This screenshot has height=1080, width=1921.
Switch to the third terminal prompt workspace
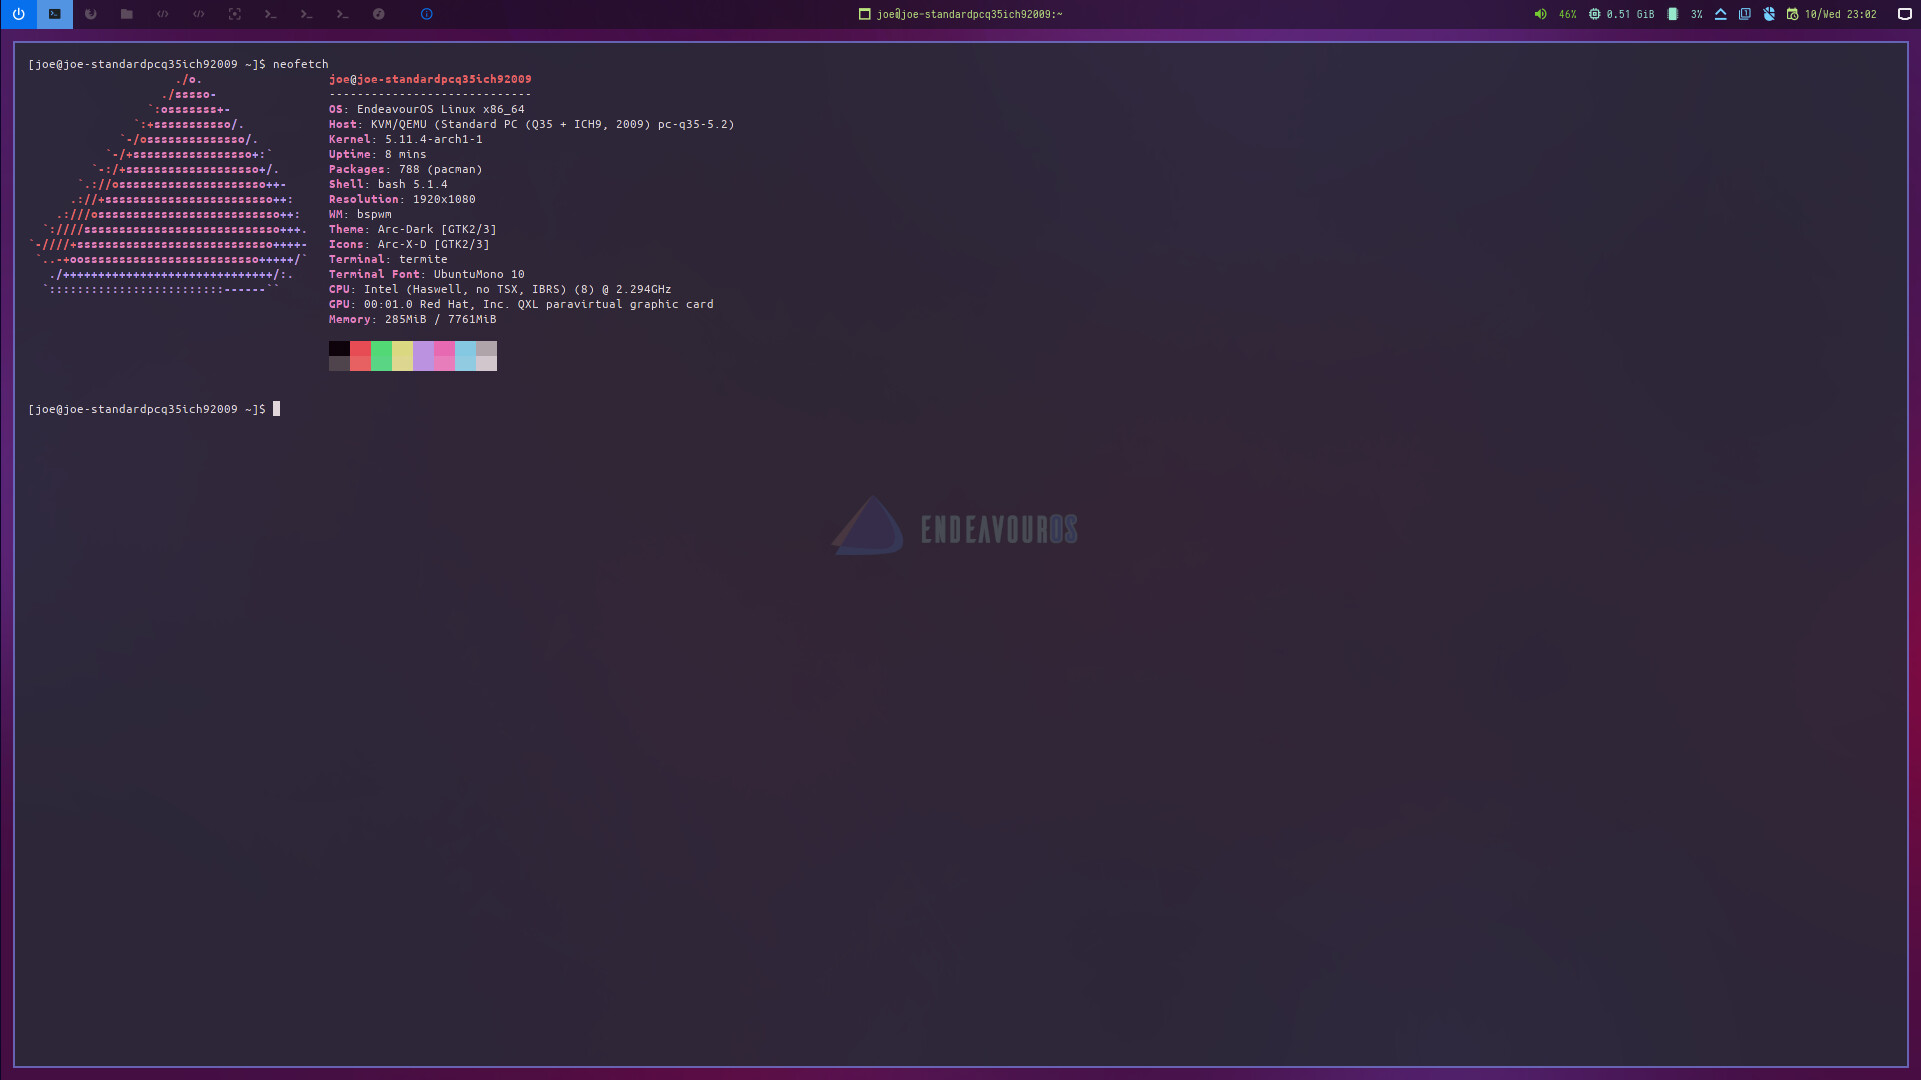pyautogui.click(x=343, y=14)
